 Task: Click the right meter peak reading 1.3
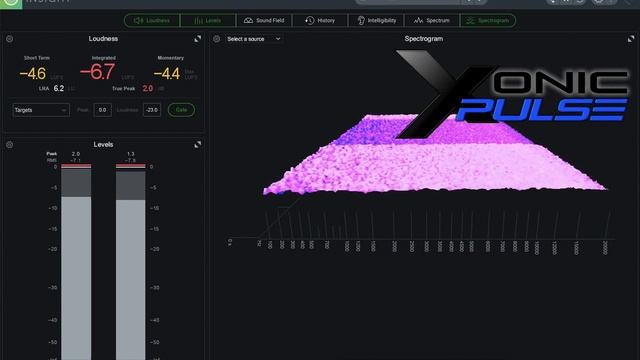[131, 154]
